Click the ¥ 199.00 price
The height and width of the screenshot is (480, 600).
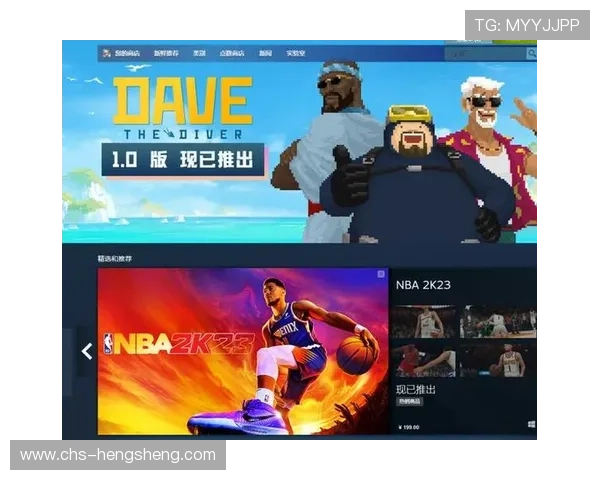[409, 427]
